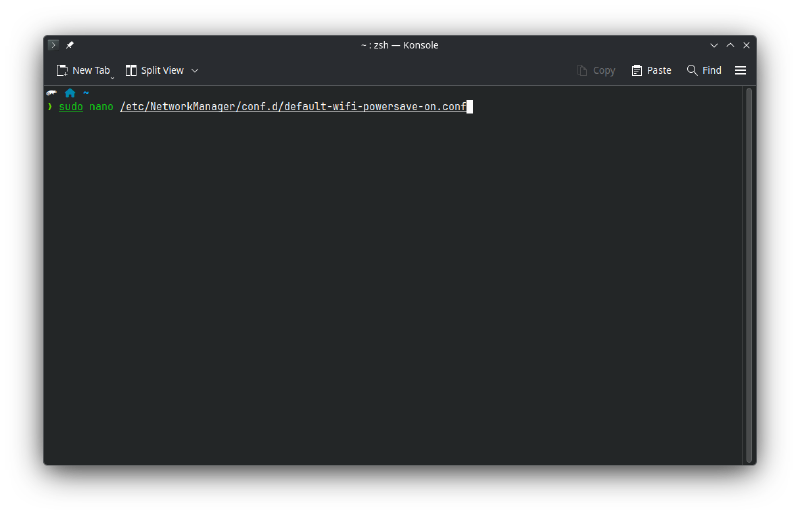Minimize the Konsole window

[714, 45]
